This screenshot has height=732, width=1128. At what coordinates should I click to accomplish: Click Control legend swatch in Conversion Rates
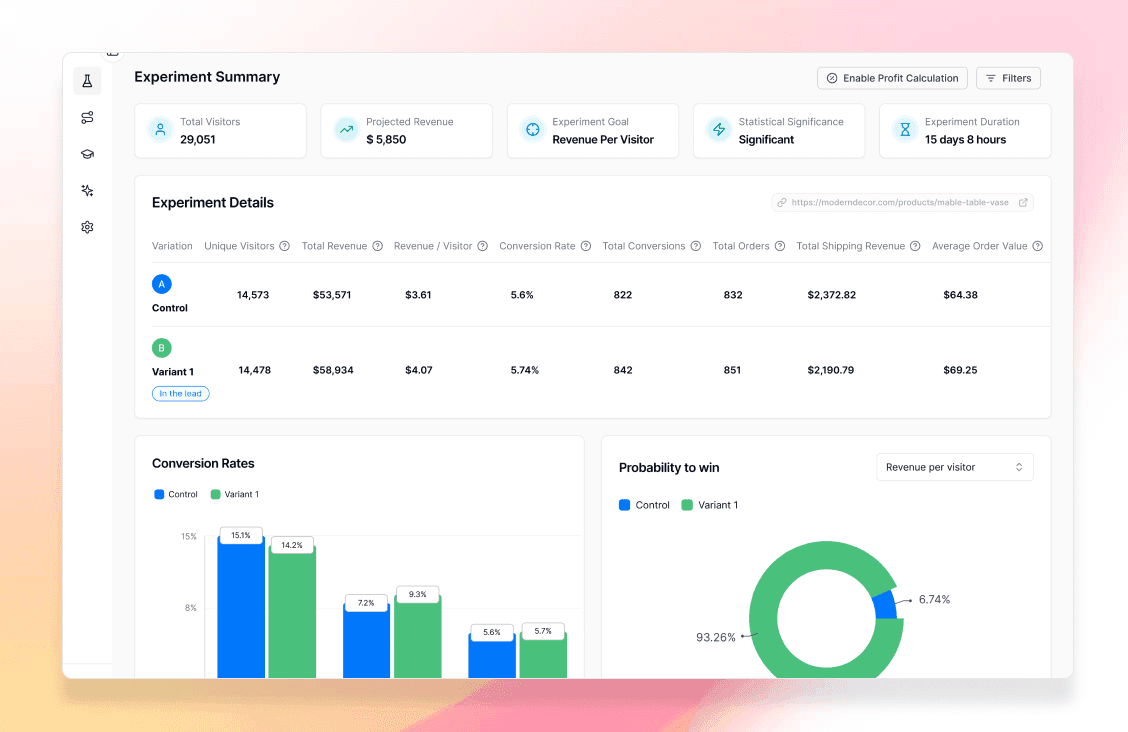[x=159, y=495]
